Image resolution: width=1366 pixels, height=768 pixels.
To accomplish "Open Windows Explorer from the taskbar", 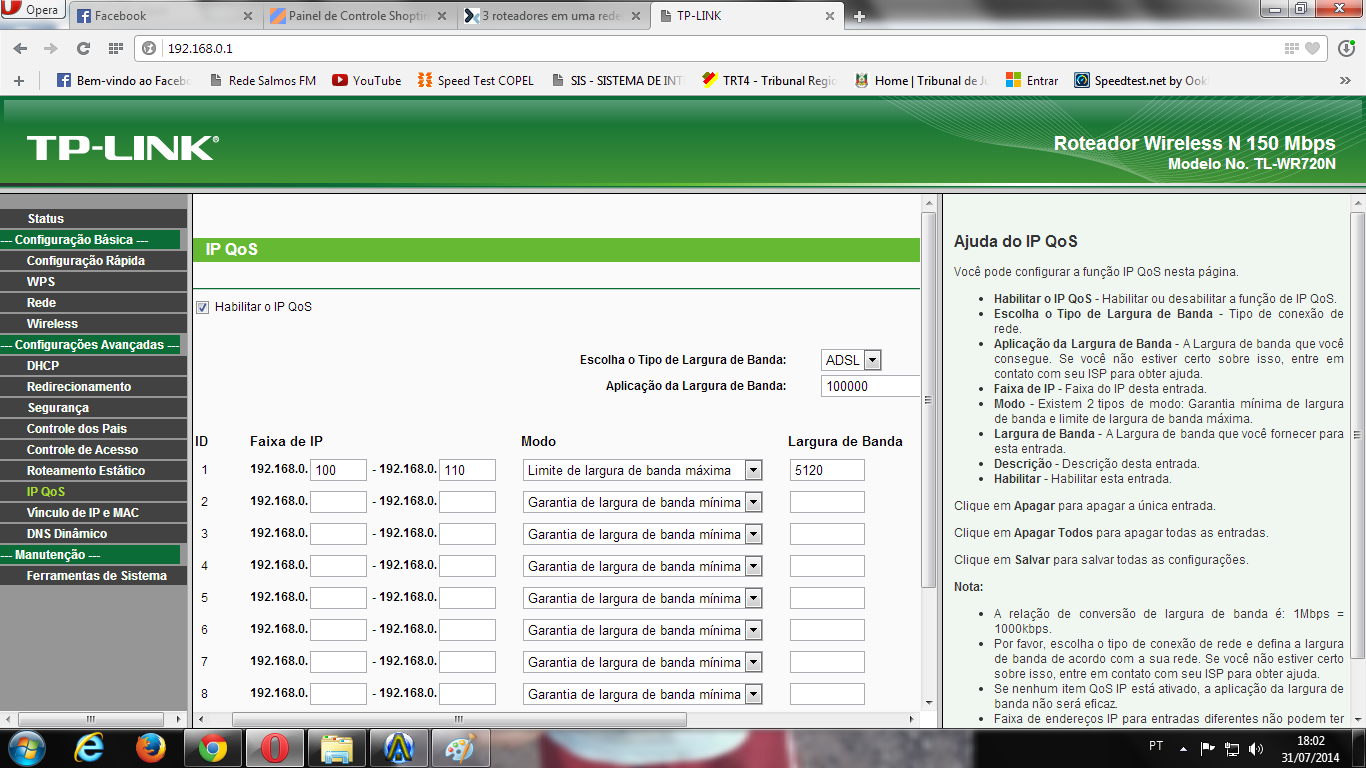I will (x=336, y=748).
